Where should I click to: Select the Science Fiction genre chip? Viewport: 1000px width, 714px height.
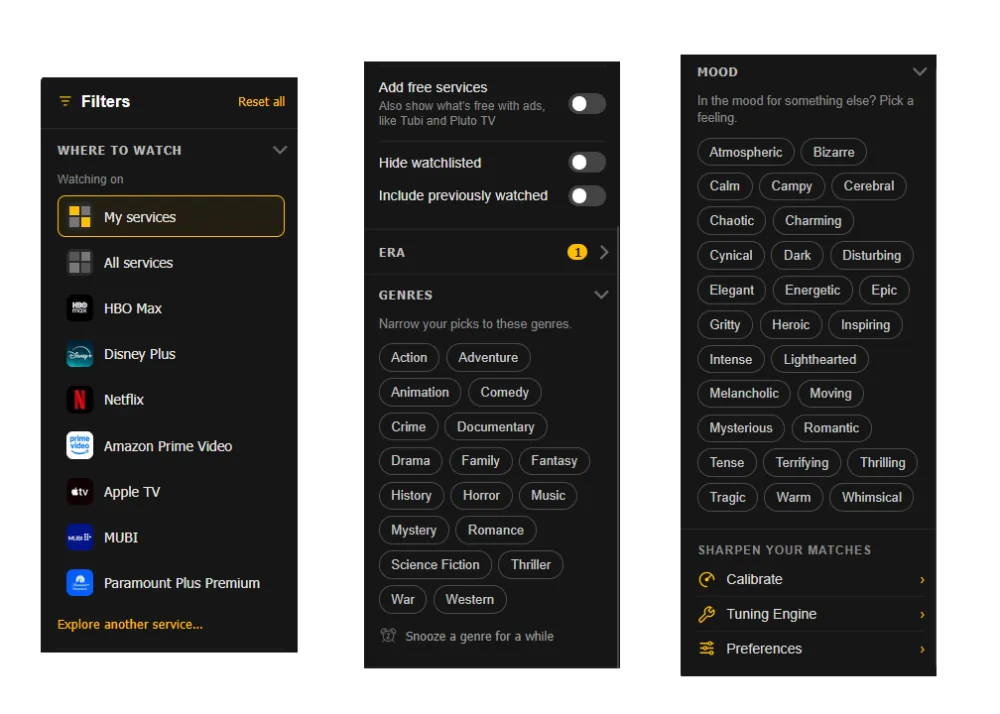[435, 565]
